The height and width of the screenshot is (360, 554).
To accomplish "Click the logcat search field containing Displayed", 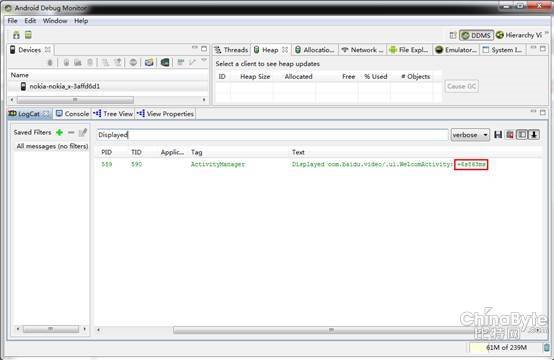I will click(272, 135).
